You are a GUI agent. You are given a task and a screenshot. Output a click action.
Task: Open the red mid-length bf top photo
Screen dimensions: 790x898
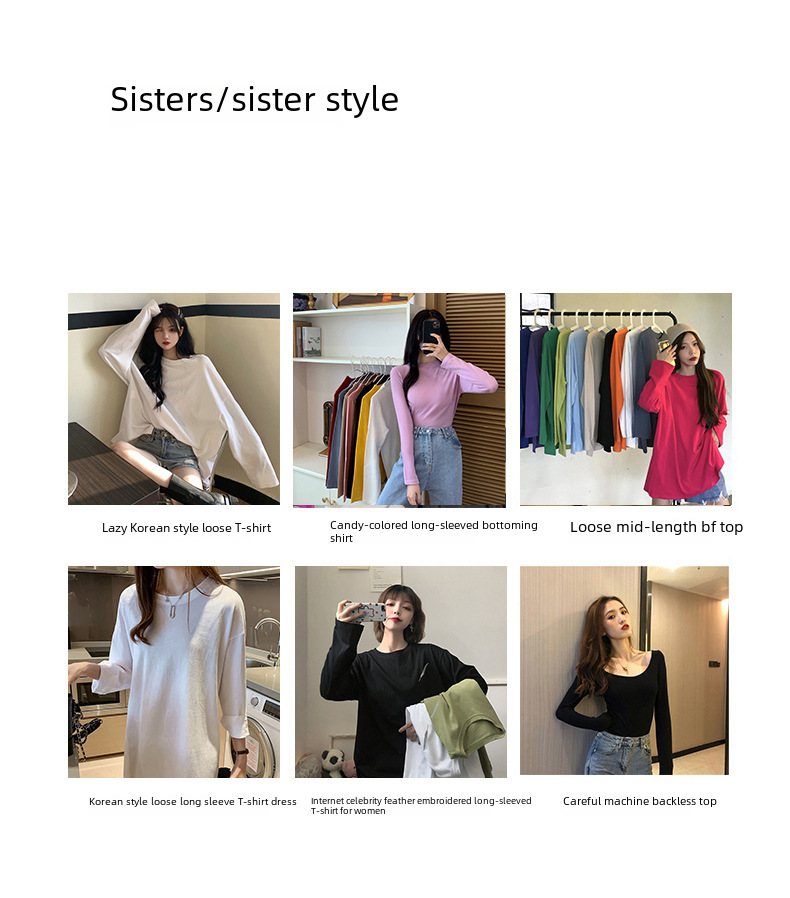coord(626,399)
